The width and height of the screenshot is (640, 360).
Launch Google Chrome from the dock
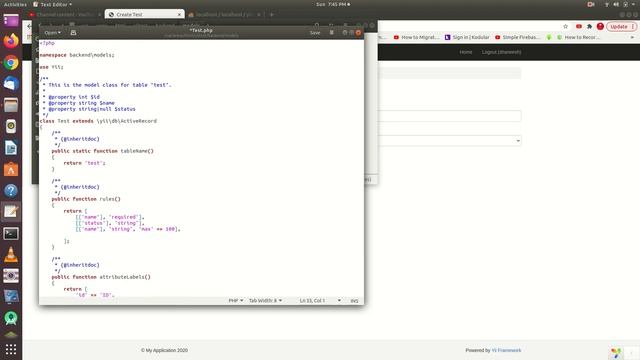(11, 62)
